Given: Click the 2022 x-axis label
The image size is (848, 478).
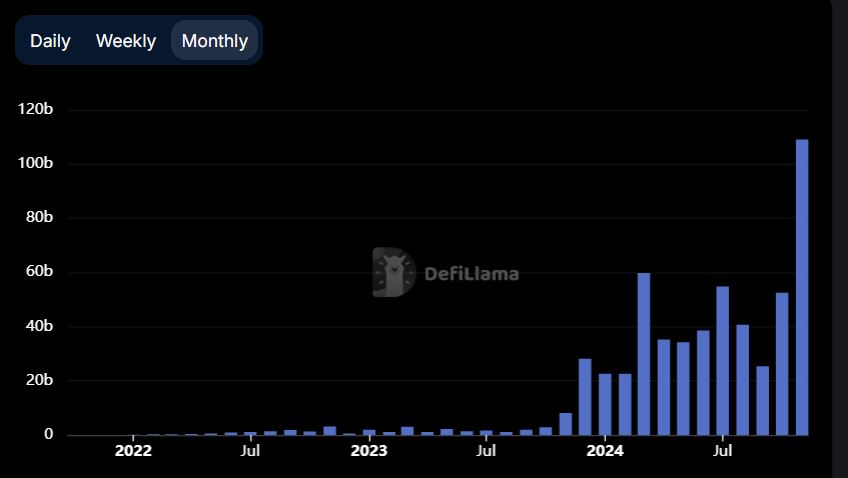Looking at the screenshot, I should pos(133,451).
